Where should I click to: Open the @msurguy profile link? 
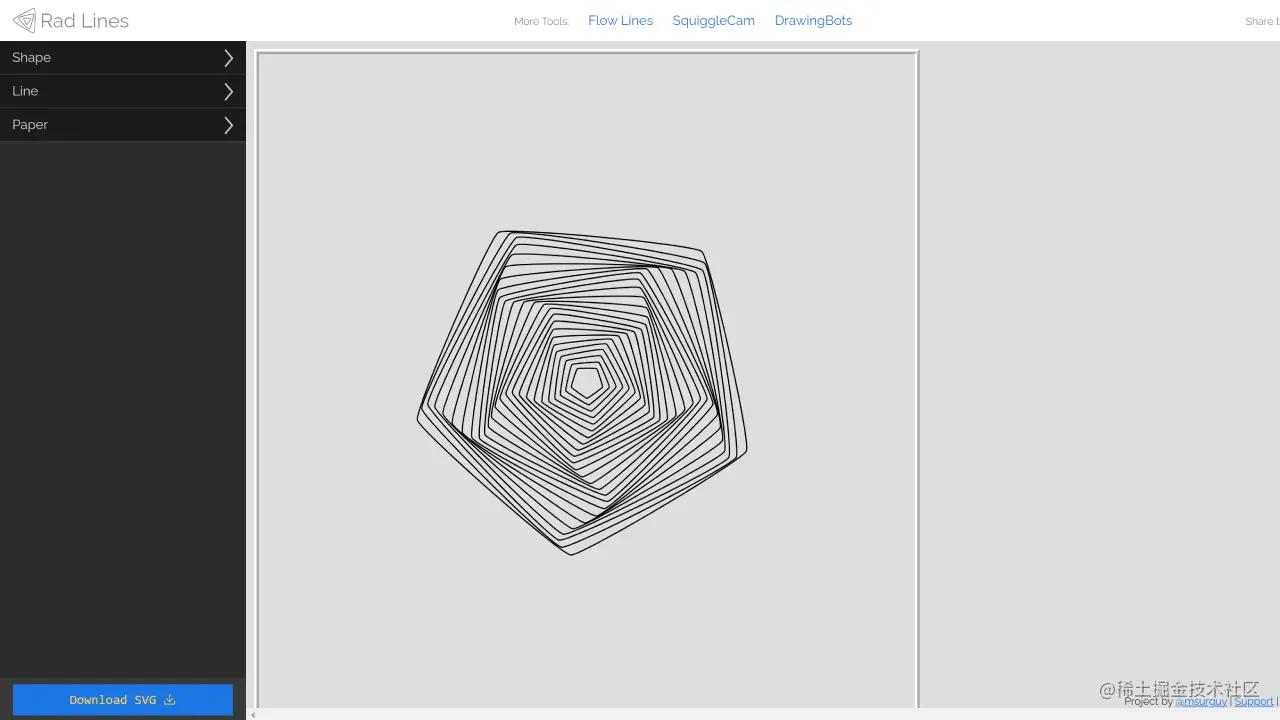click(x=1201, y=702)
